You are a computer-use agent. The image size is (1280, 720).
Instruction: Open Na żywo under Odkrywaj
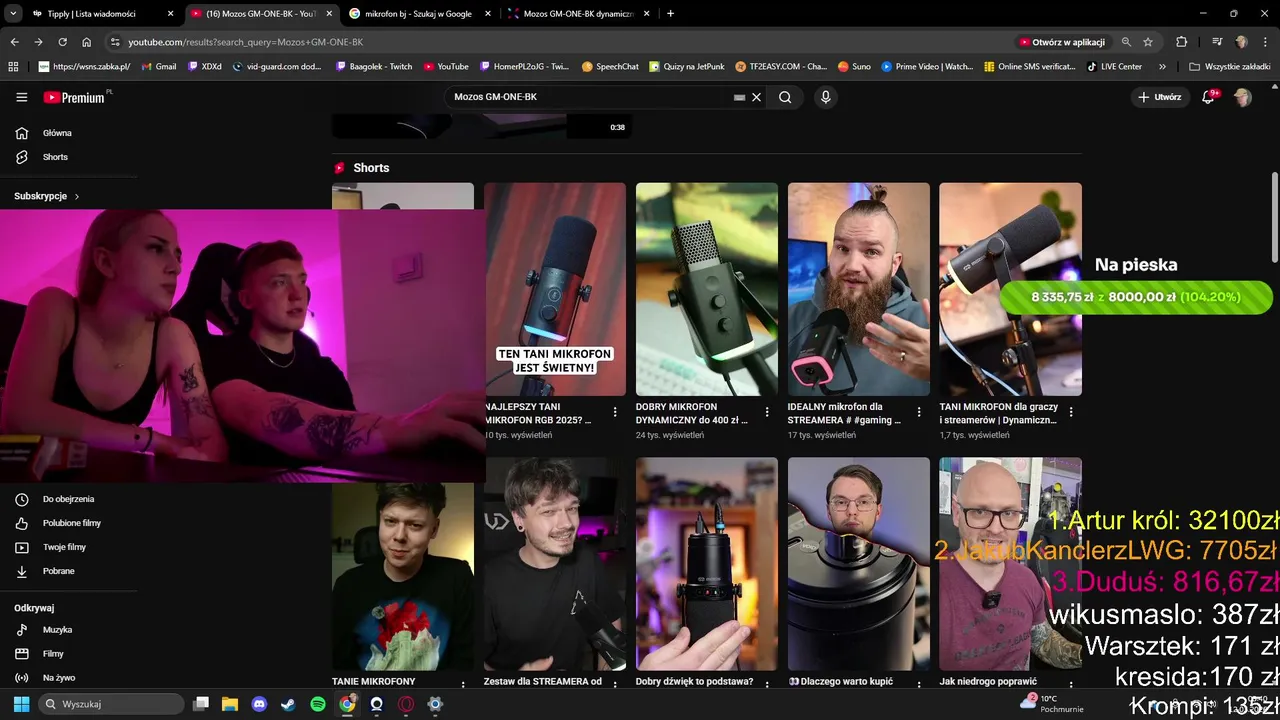58,678
